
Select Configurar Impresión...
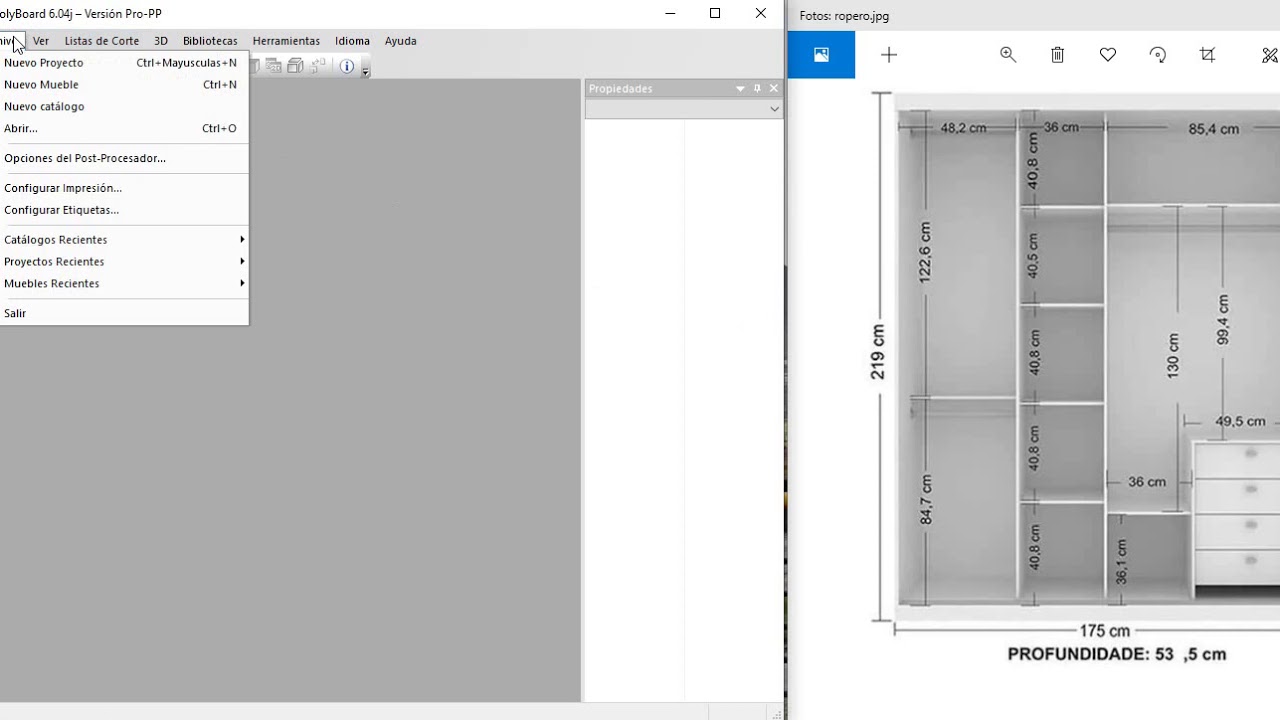pos(124,188)
